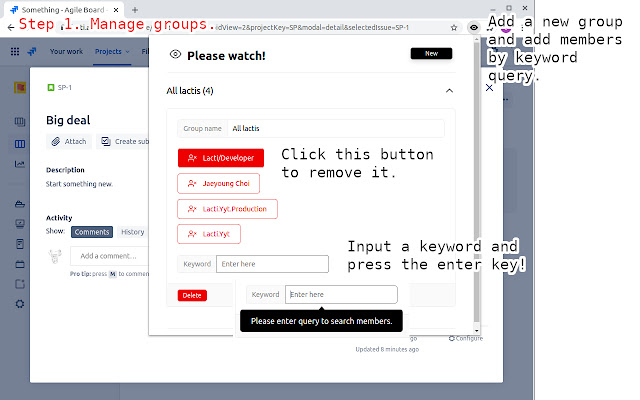
Task: Click the Big deal issue title
Action: [x=68, y=120]
